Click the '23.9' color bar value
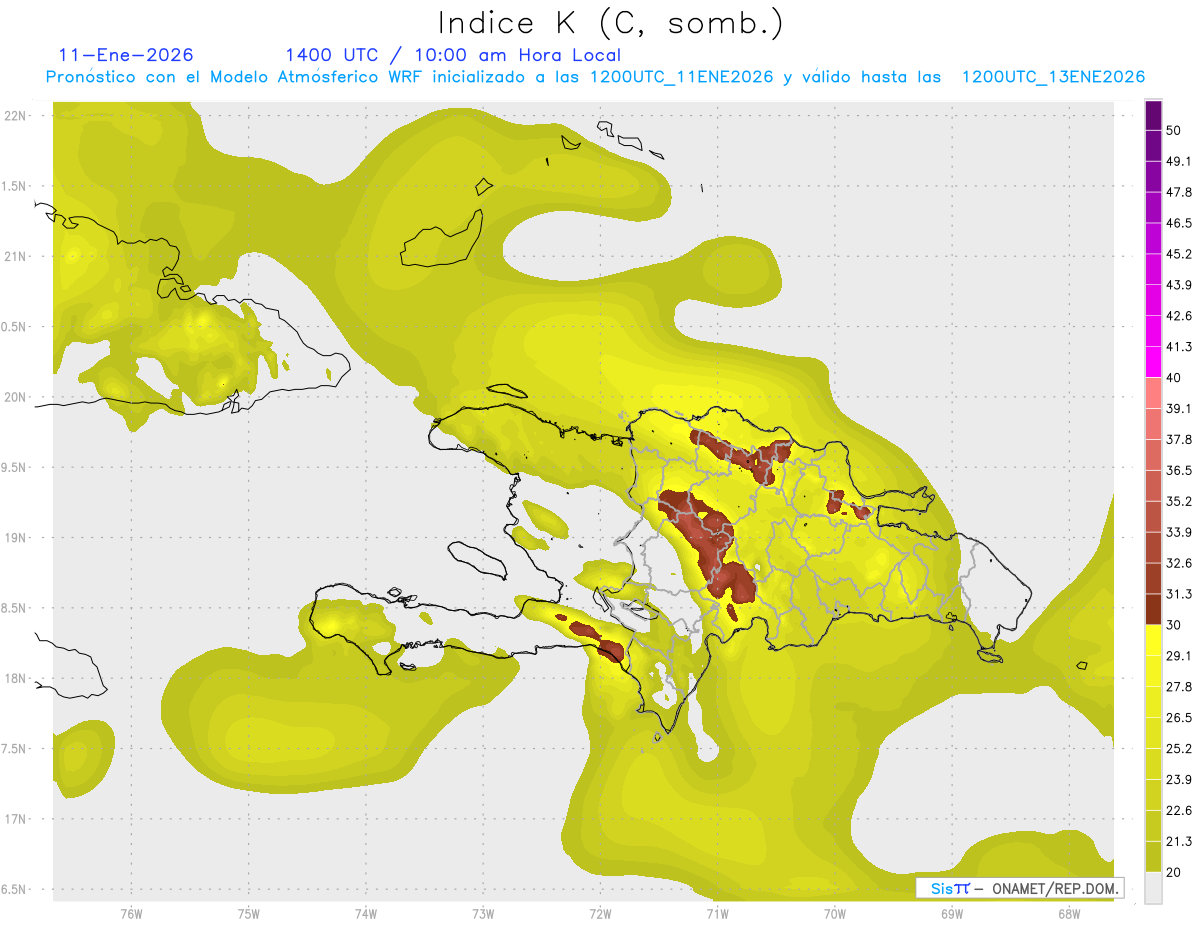1200x927 pixels. tap(1179, 779)
